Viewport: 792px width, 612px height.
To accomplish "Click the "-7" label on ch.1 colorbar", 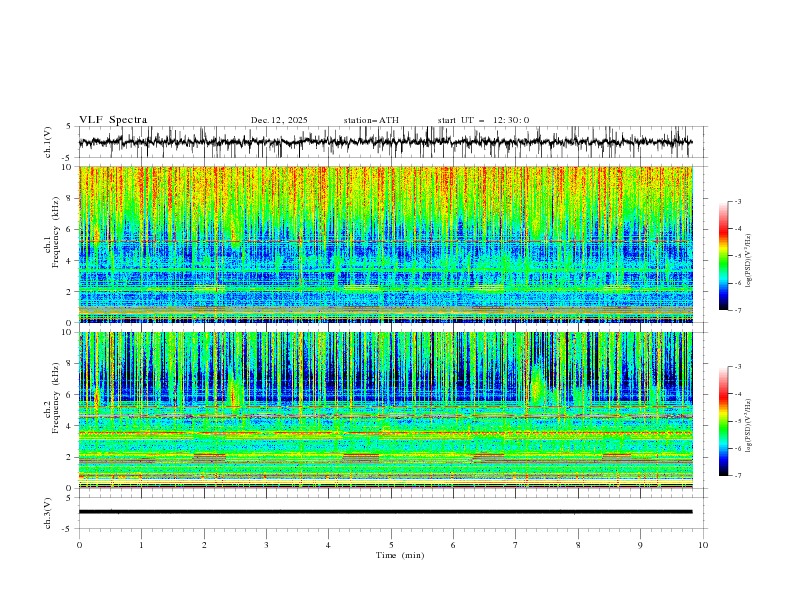I will (737, 310).
